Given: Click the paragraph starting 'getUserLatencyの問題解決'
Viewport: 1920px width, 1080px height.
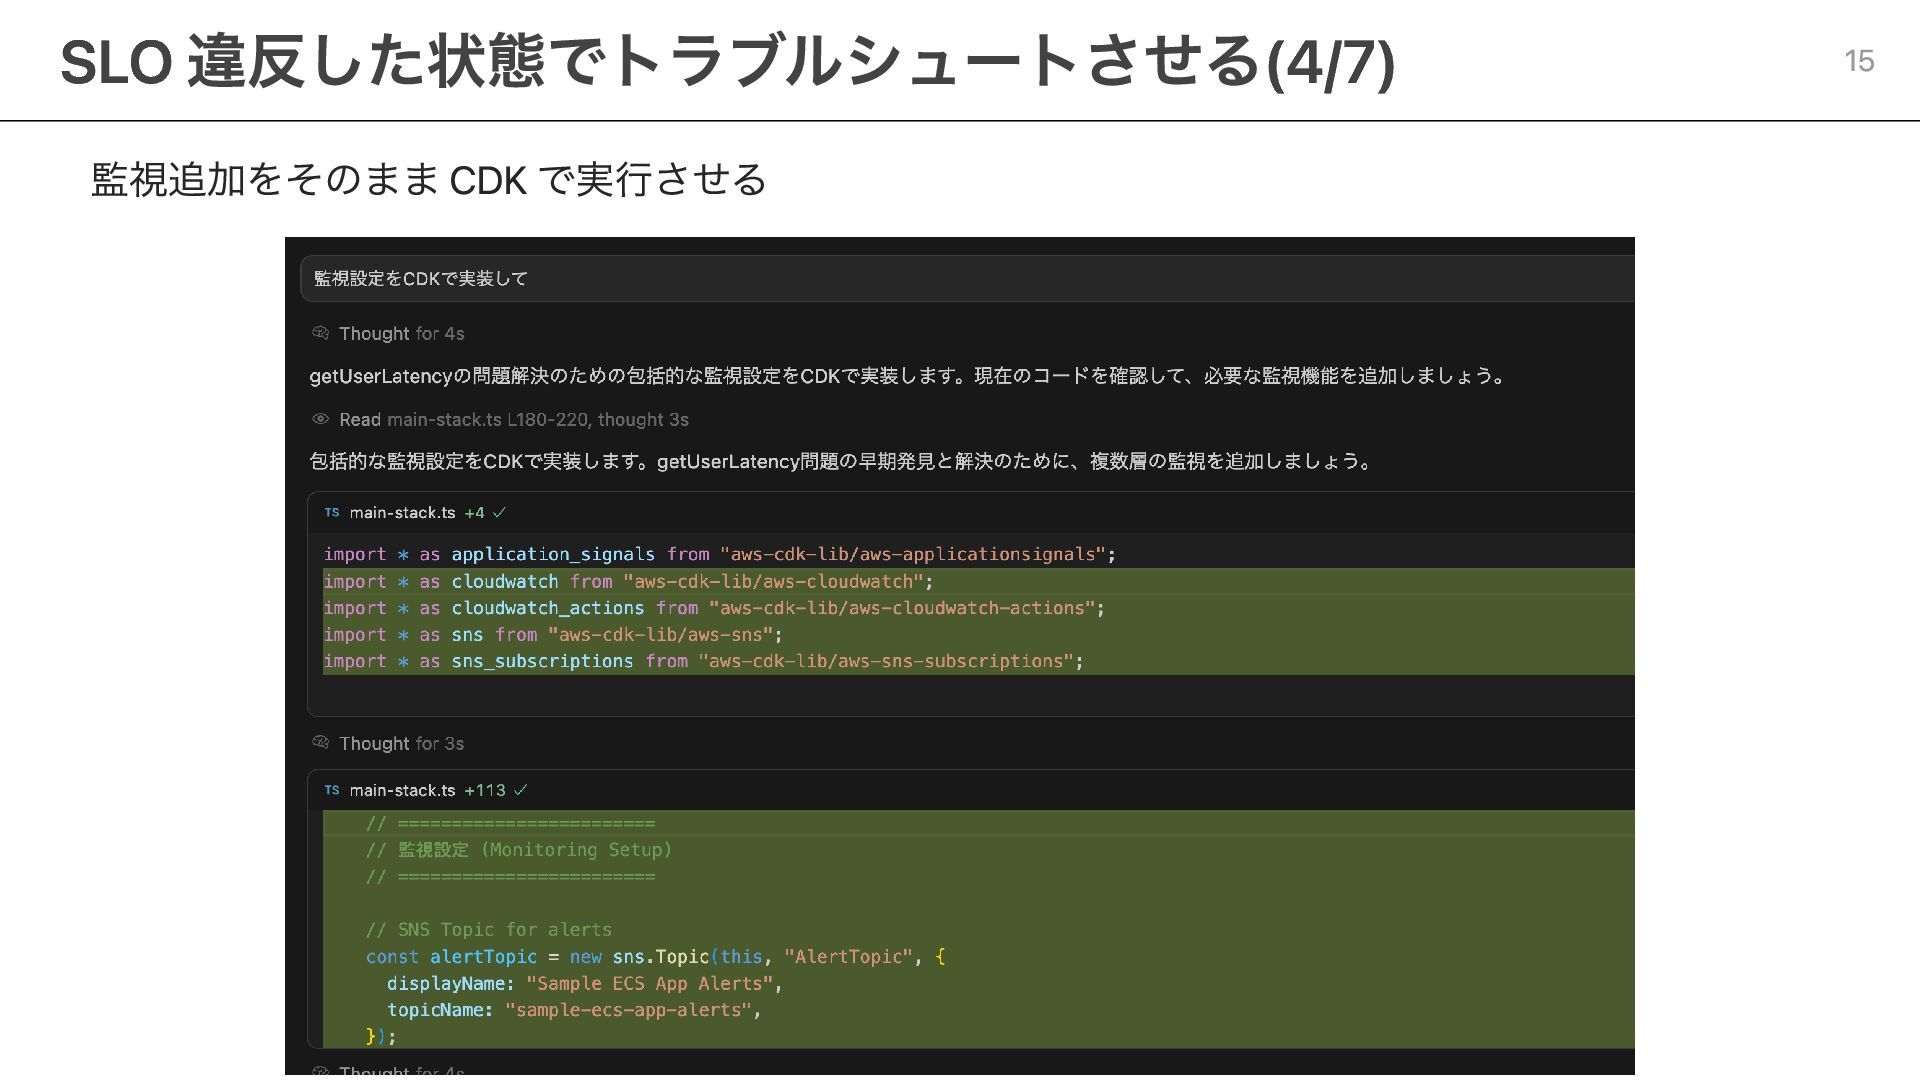Looking at the screenshot, I should [x=907, y=376].
